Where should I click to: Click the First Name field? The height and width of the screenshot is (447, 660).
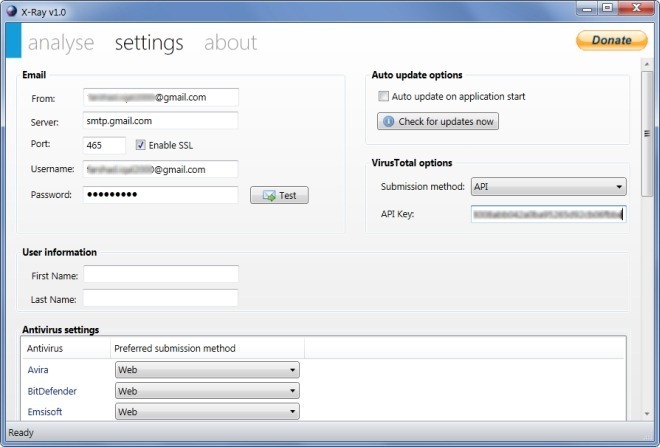coord(161,274)
